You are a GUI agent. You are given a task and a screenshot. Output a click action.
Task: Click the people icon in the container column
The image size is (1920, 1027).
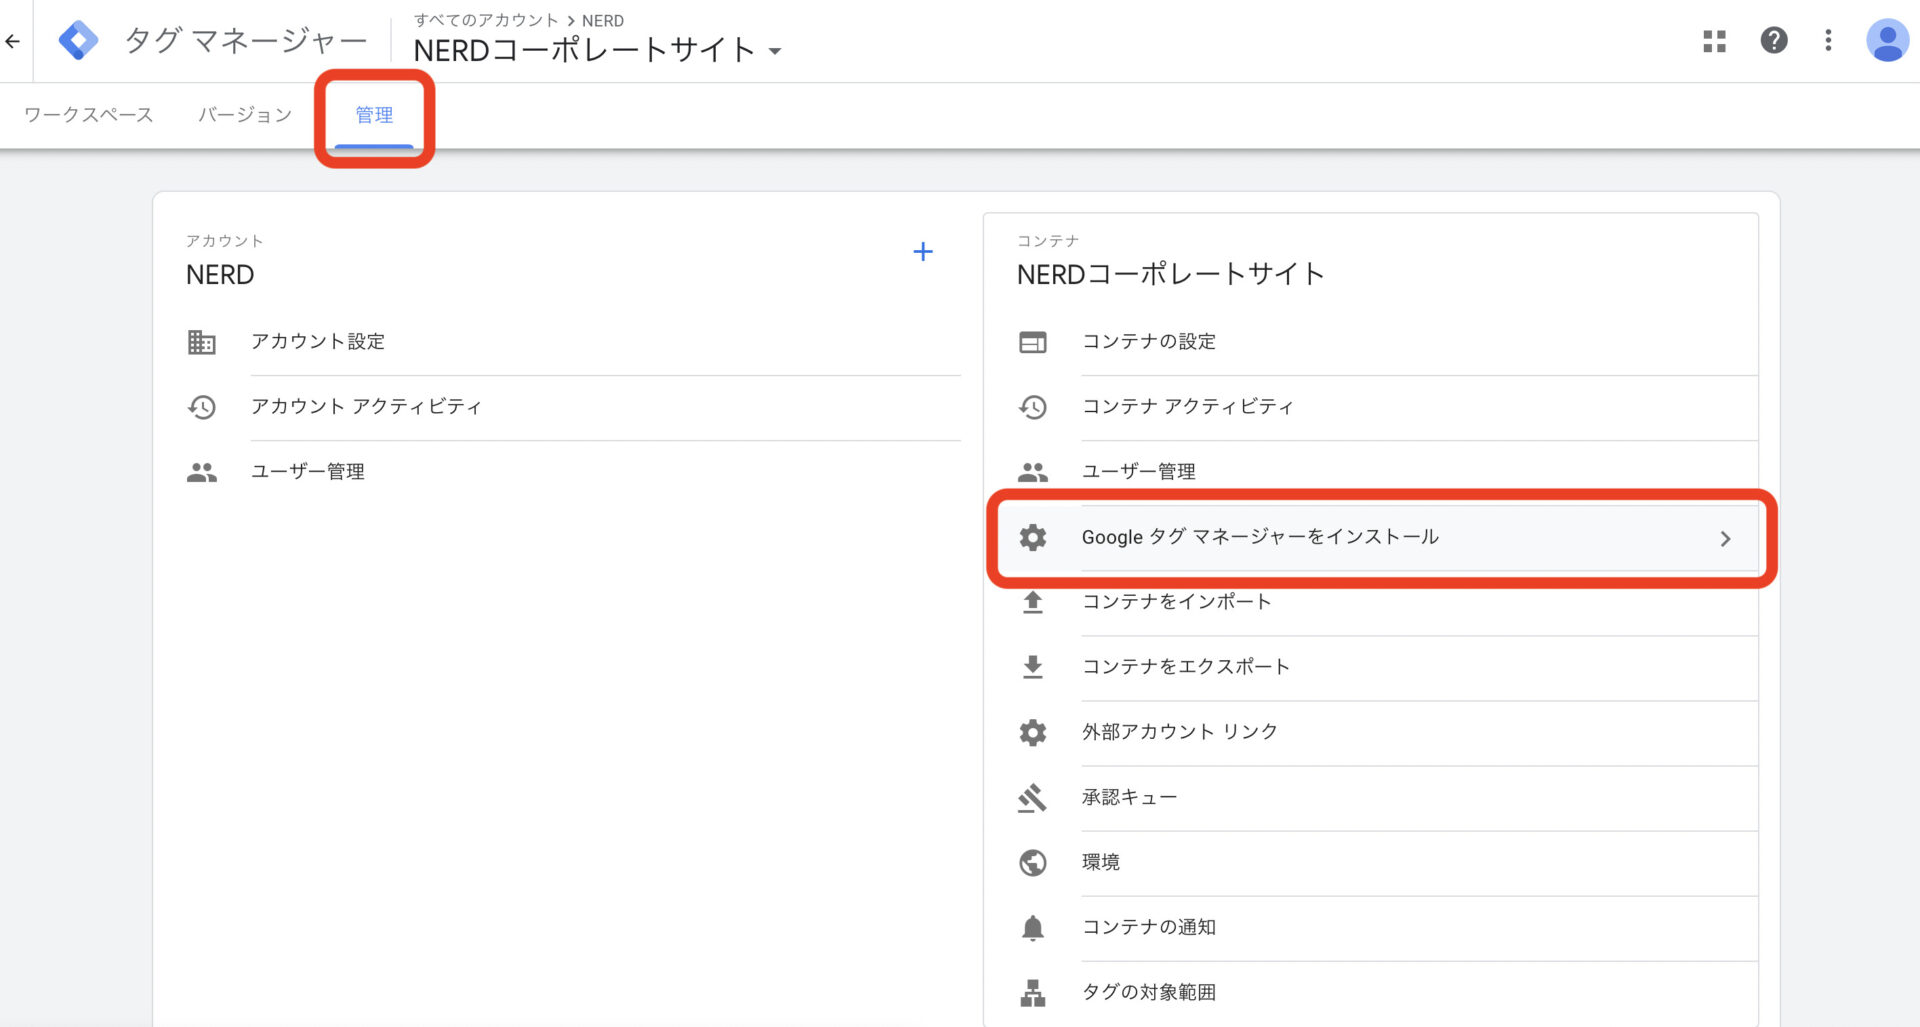coord(1033,472)
